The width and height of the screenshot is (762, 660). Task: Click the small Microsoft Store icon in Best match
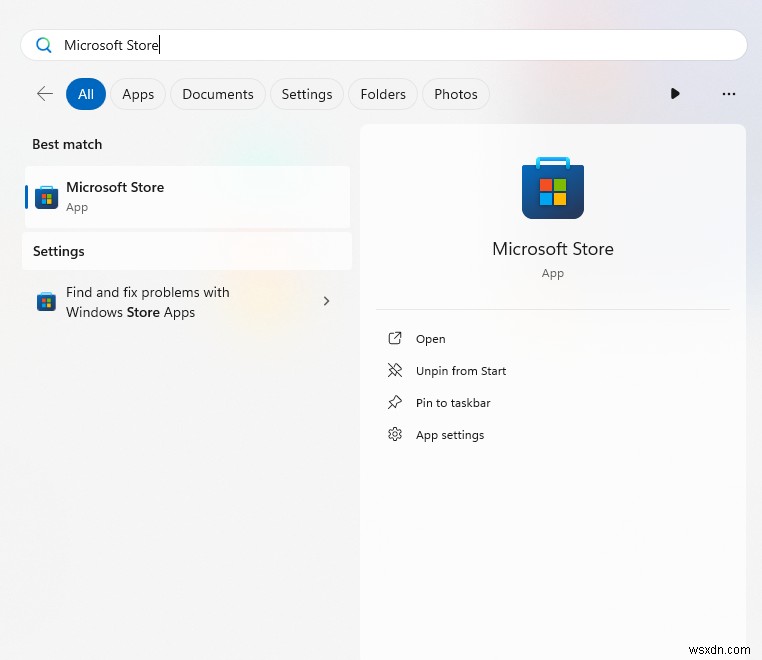click(x=47, y=197)
